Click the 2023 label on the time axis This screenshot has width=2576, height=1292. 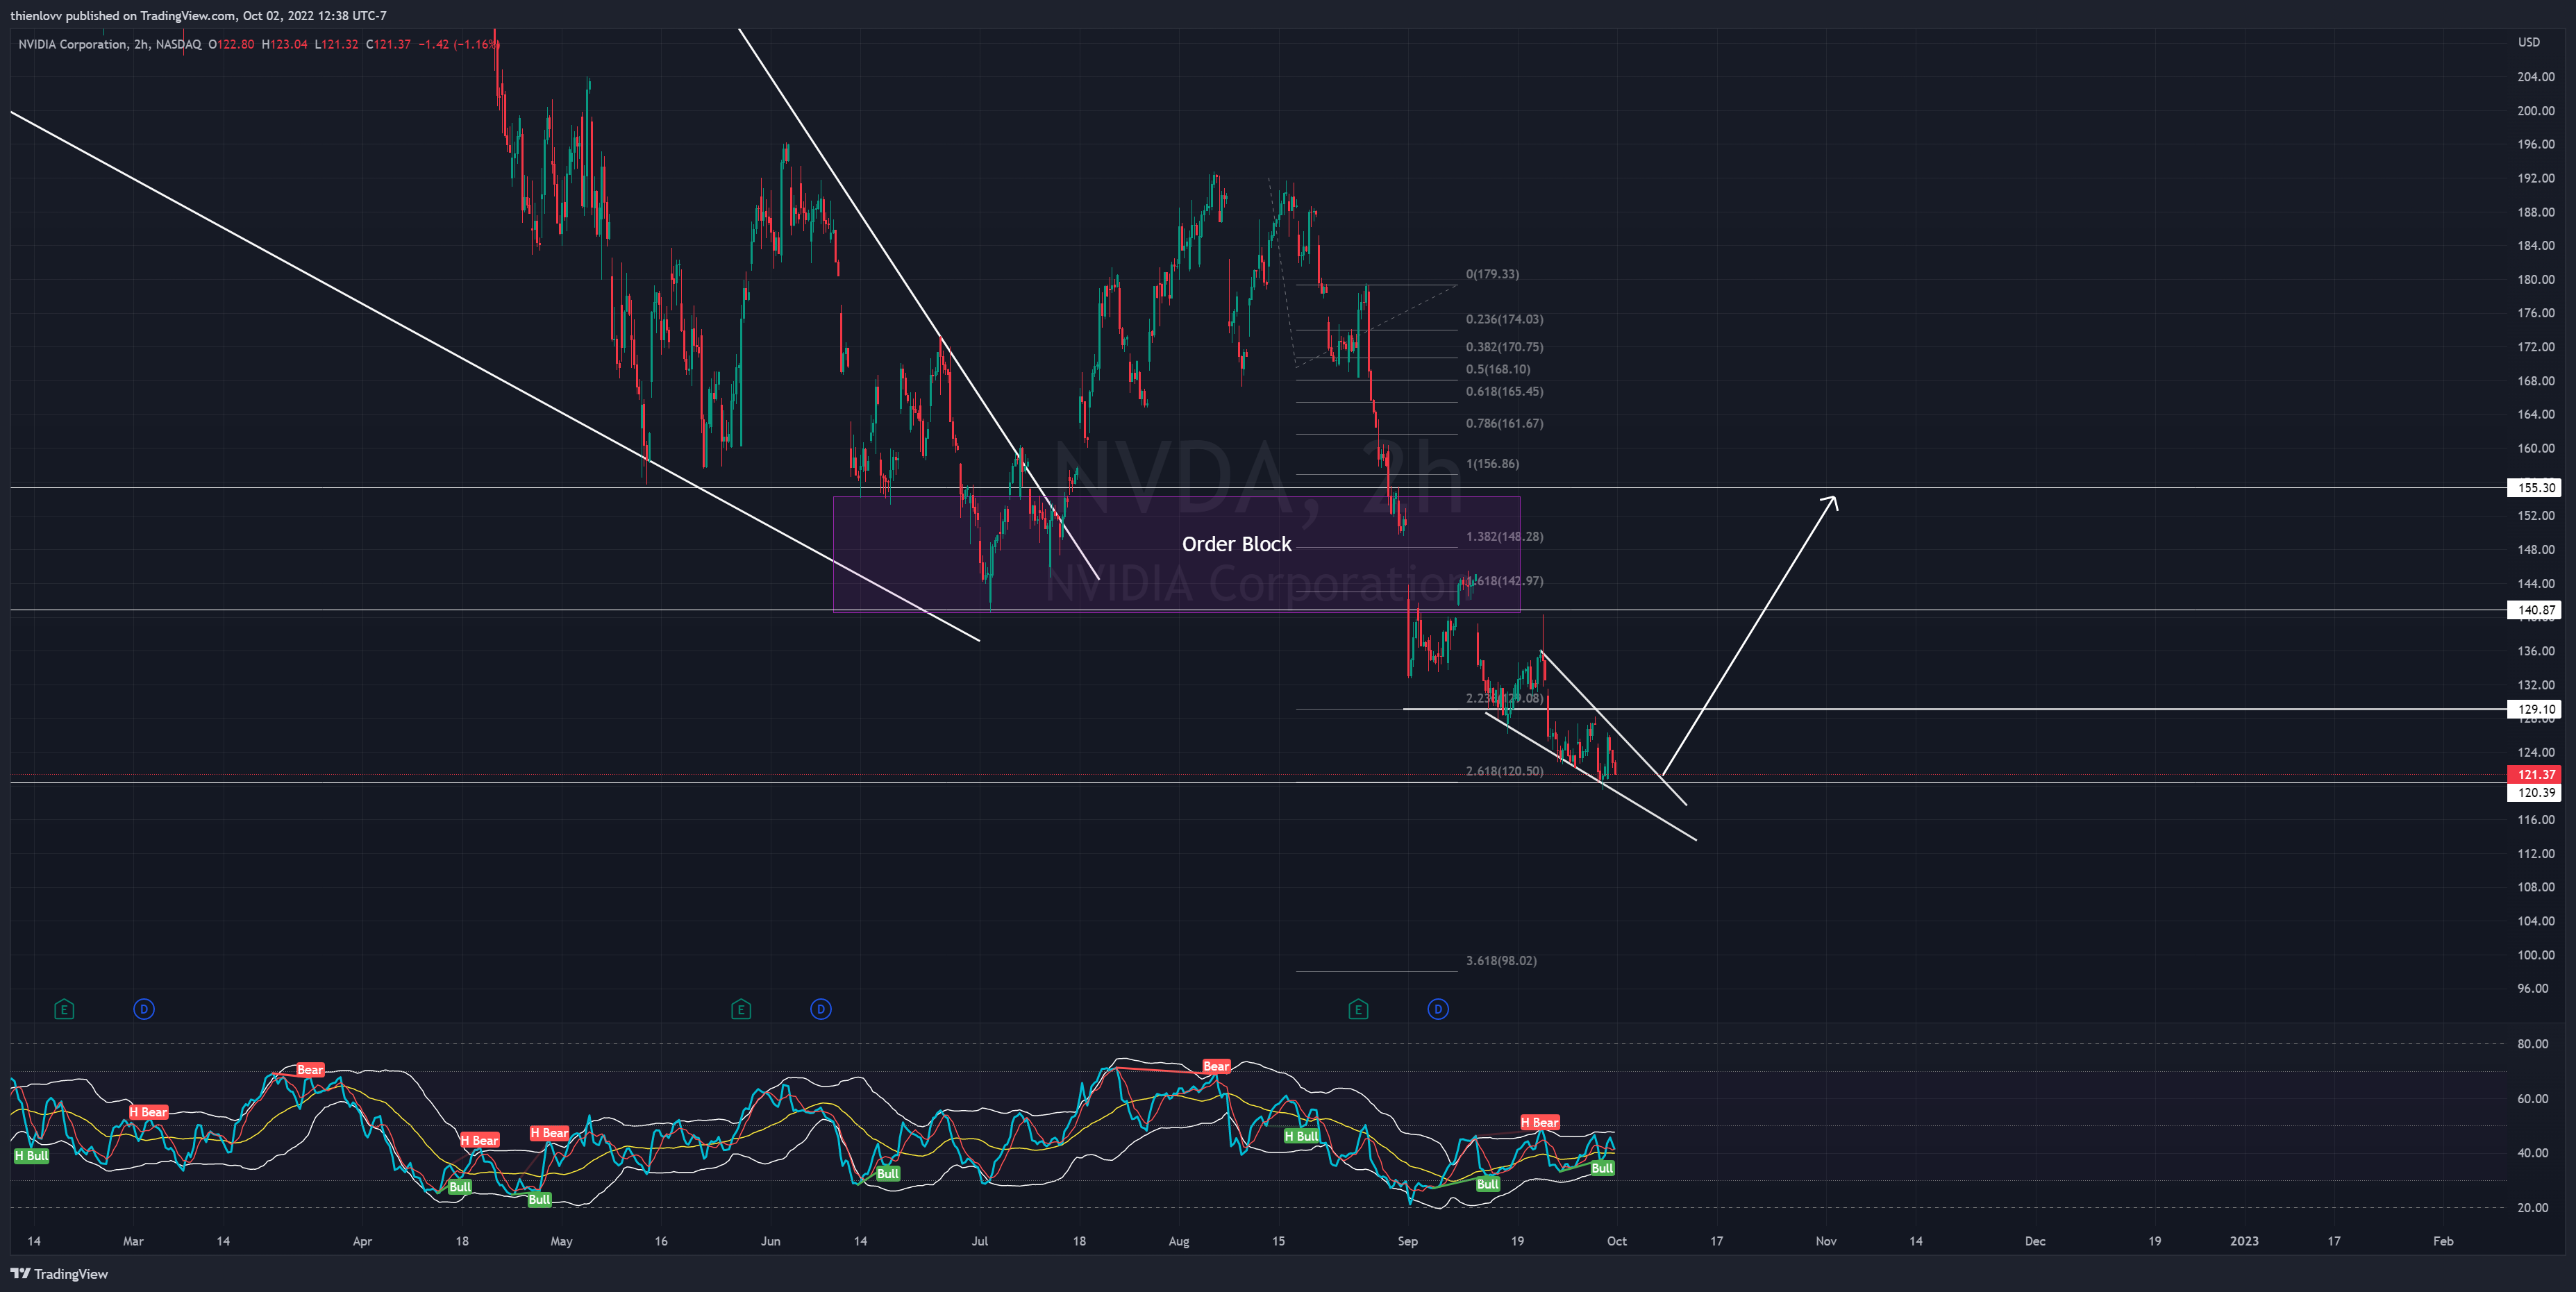click(2244, 1241)
